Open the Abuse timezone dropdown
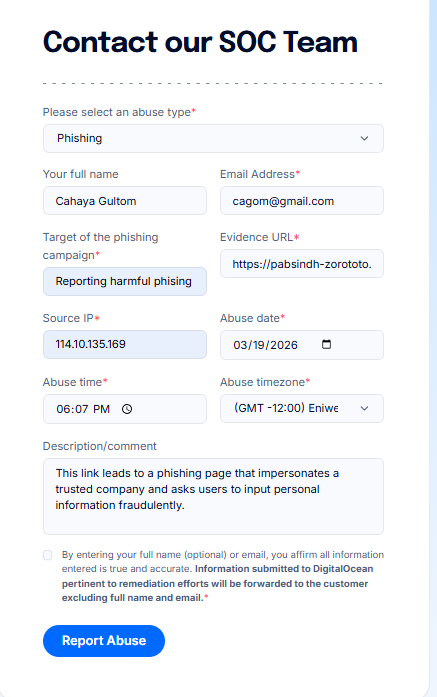437x697 pixels. point(302,409)
